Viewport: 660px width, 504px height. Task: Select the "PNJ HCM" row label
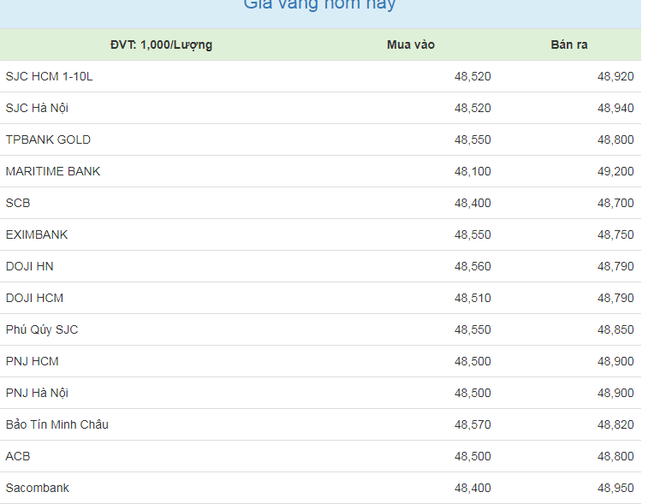pyautogui.click(x=32, y=361)
